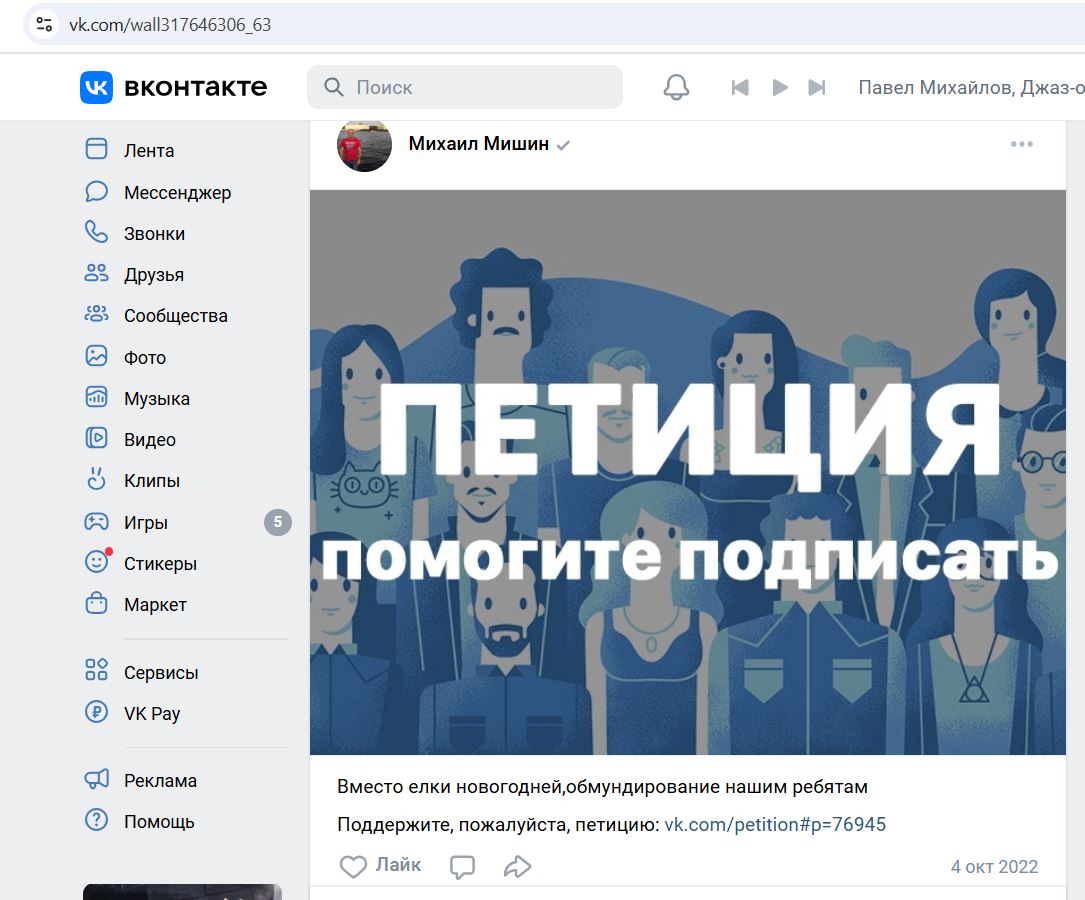The image size is (1085, 900).
Task: Share the post with arrow icon
Action: click(517, 867)
